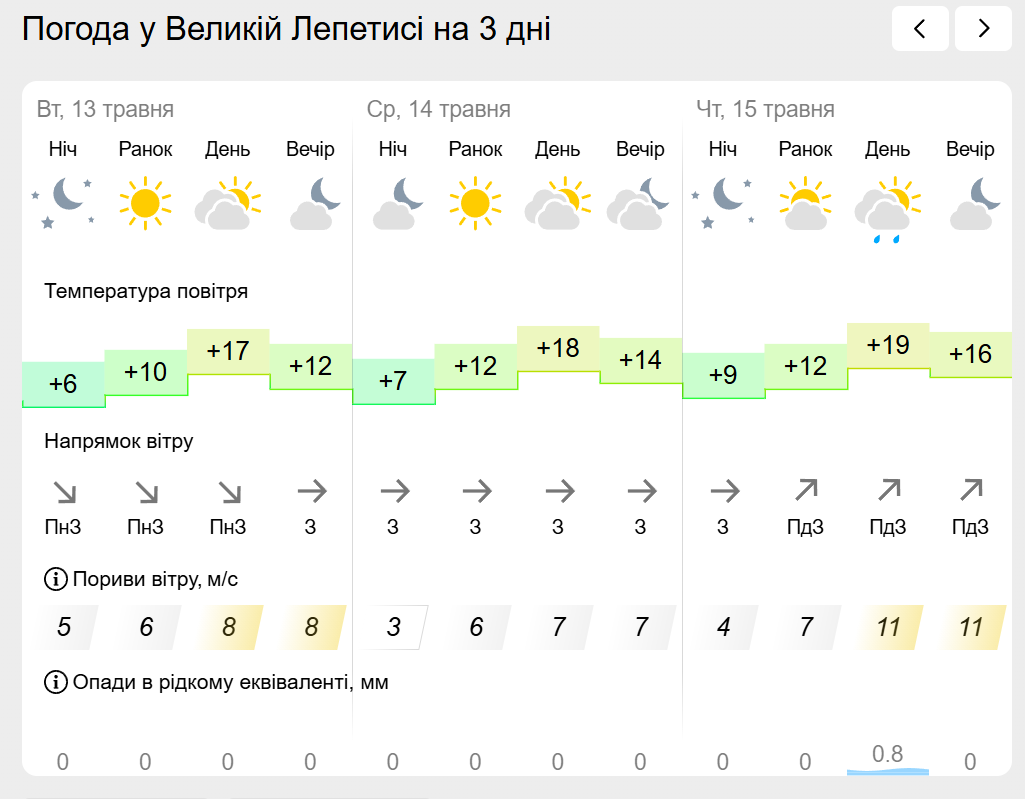Select the Чт, 15 травня day header
This screenshot has width=1025, height=799.
coord(765,109)
